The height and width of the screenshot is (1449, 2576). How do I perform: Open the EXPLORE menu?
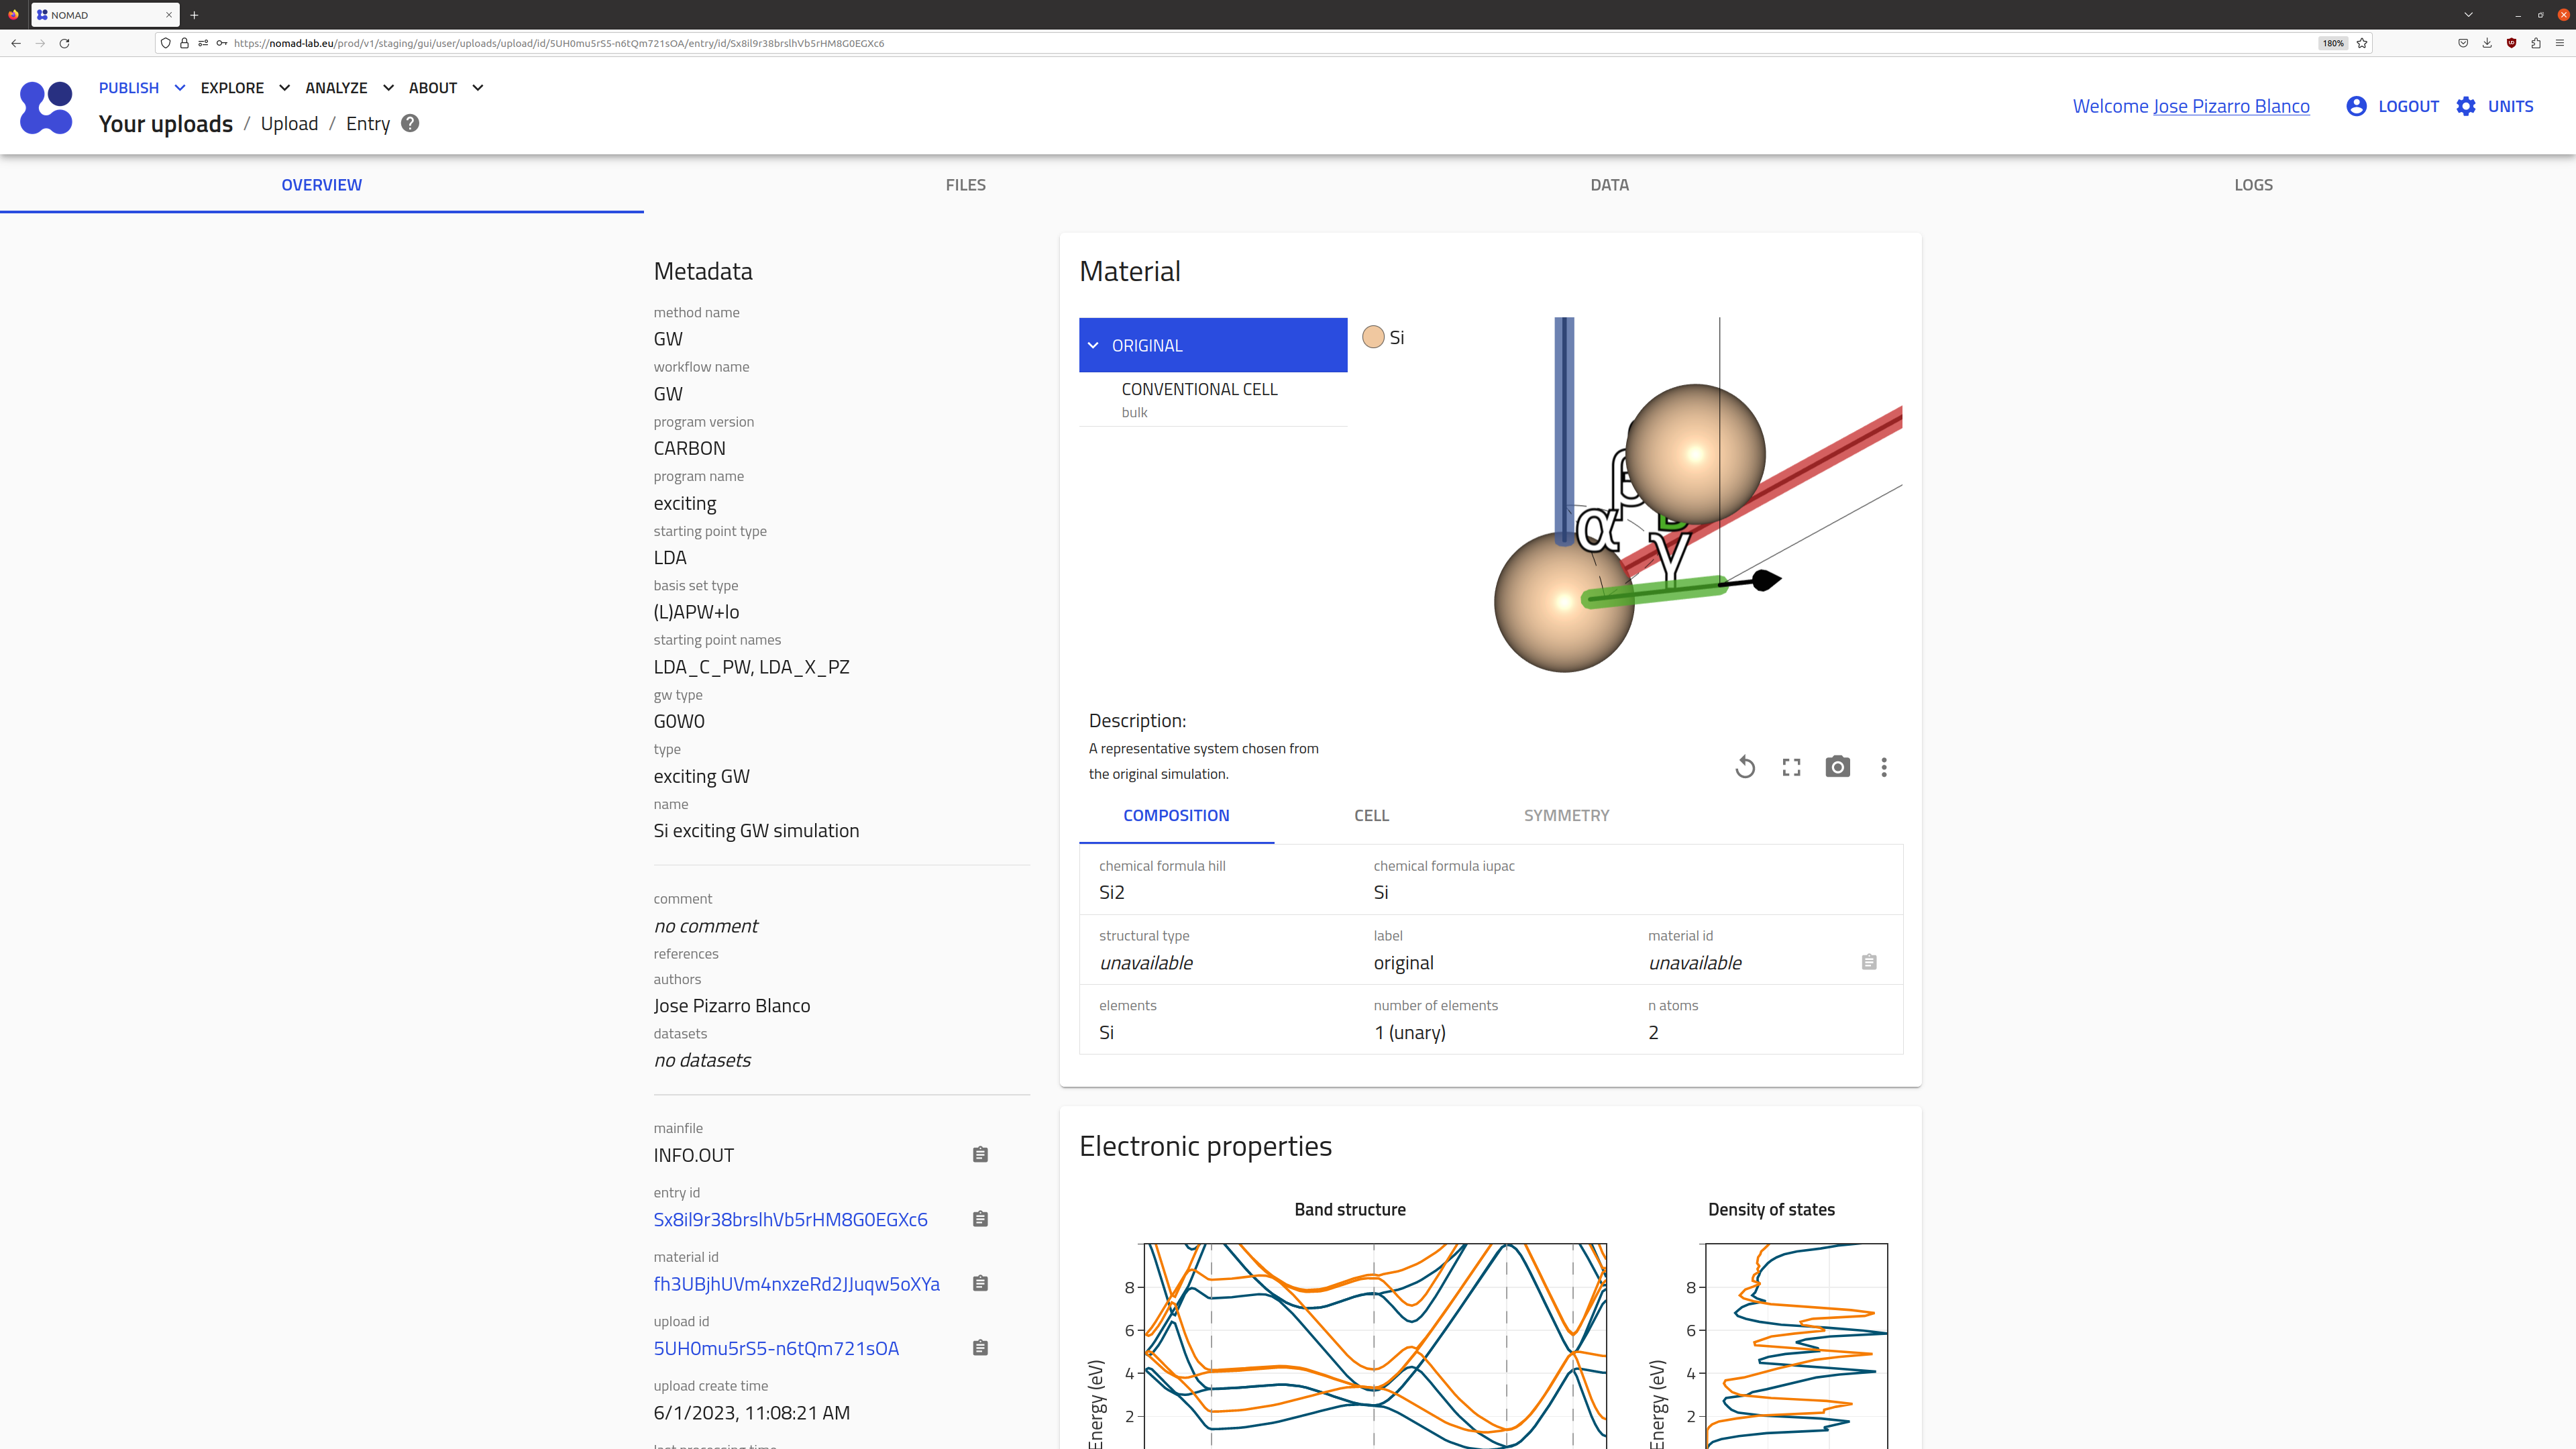pyautogui.click(x=232, y=88)
